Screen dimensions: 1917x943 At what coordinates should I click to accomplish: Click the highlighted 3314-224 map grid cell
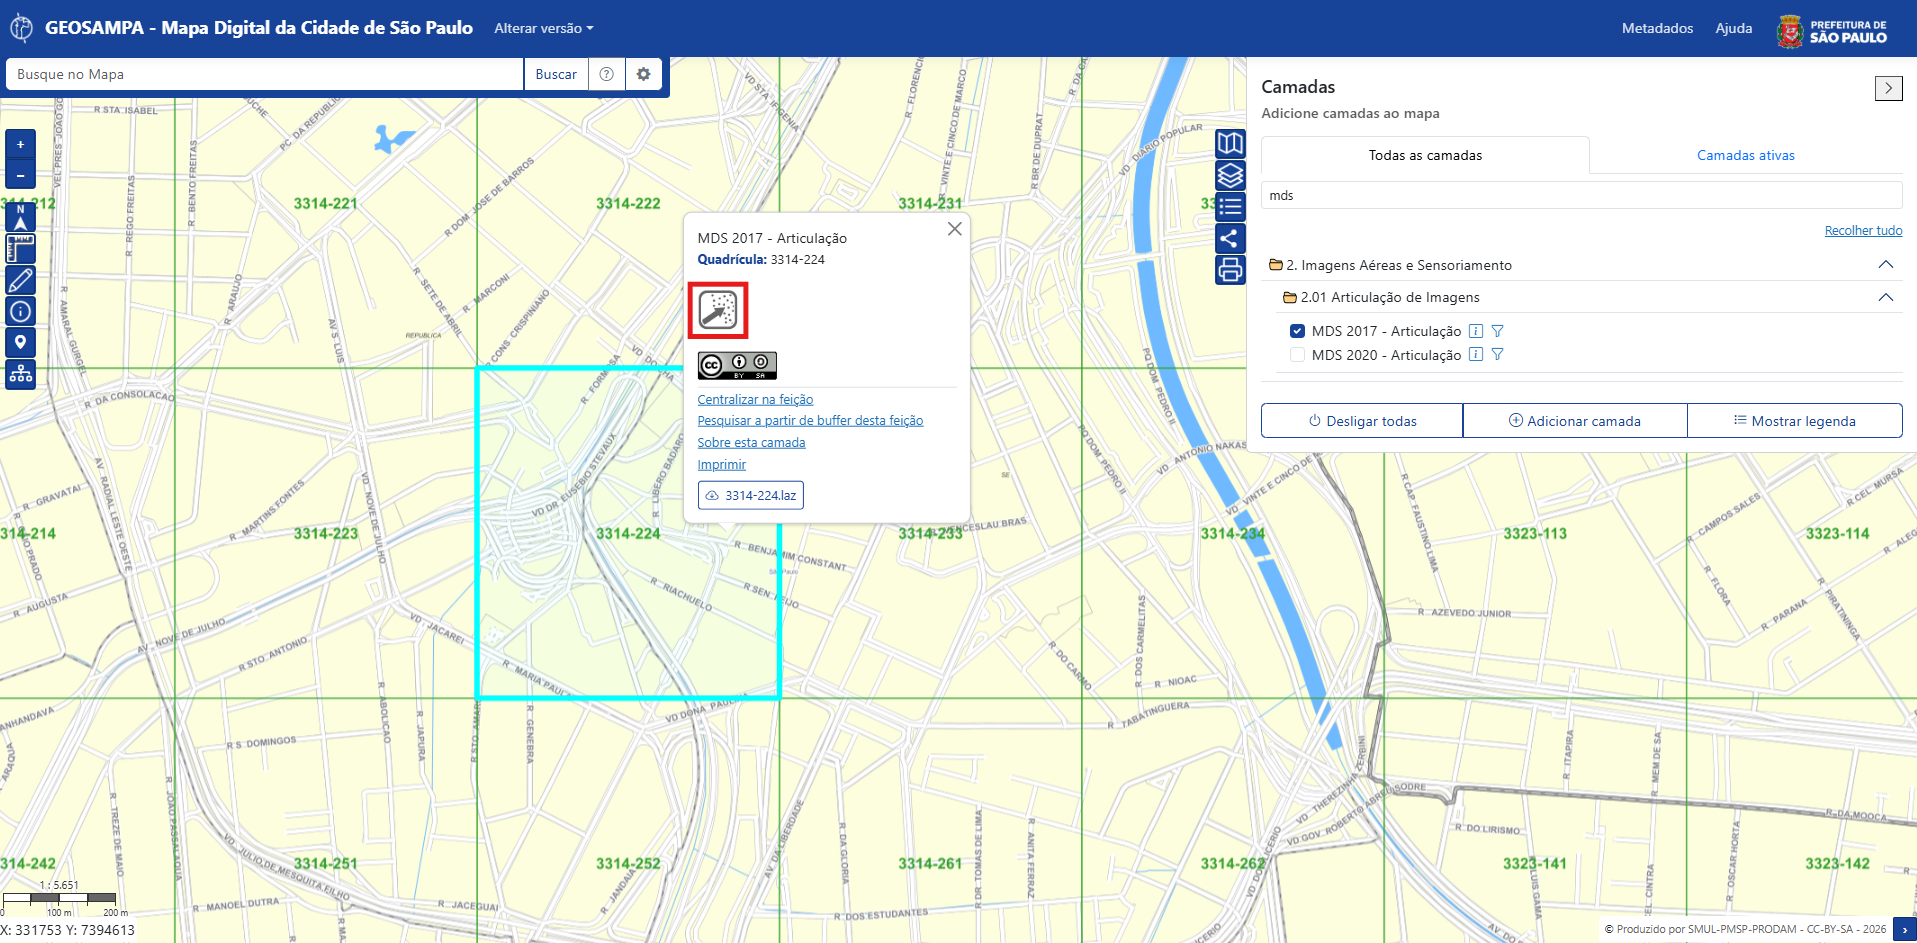click(628, 533)
